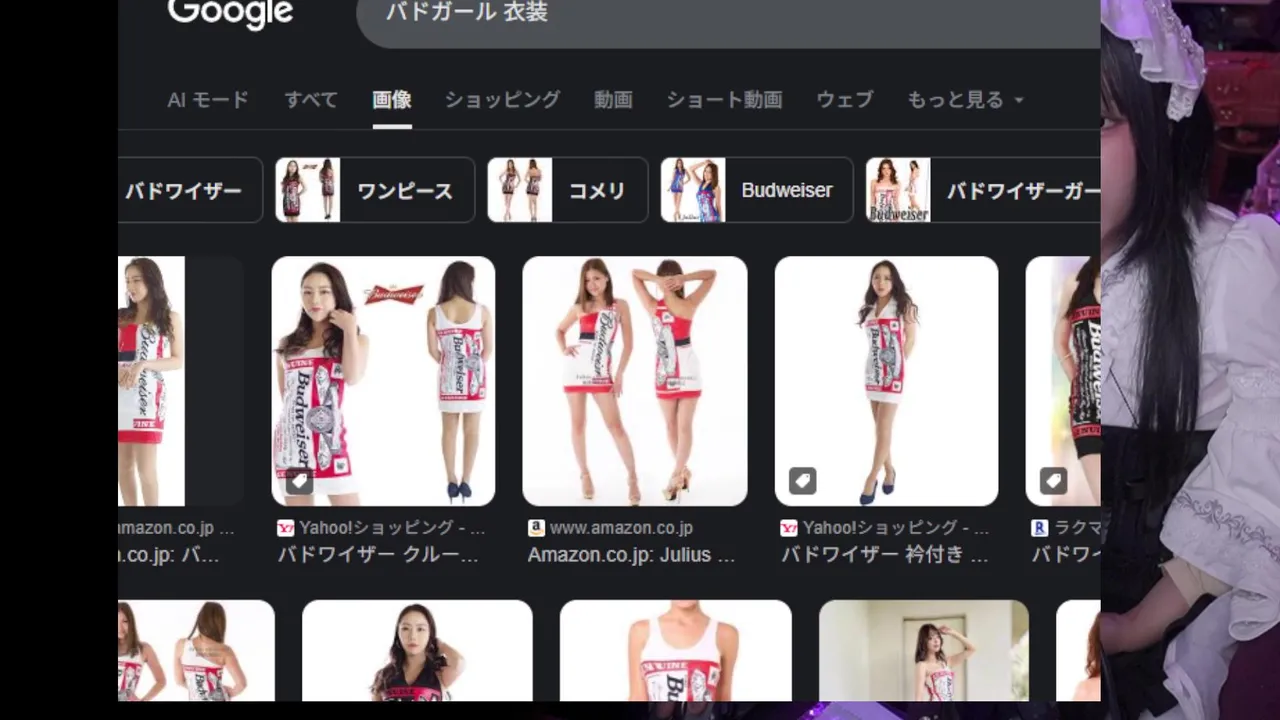This screenshot has height=720, width=1280.
Task: Click the www.amazon.co.jp source text
Action: coord(621,528)
